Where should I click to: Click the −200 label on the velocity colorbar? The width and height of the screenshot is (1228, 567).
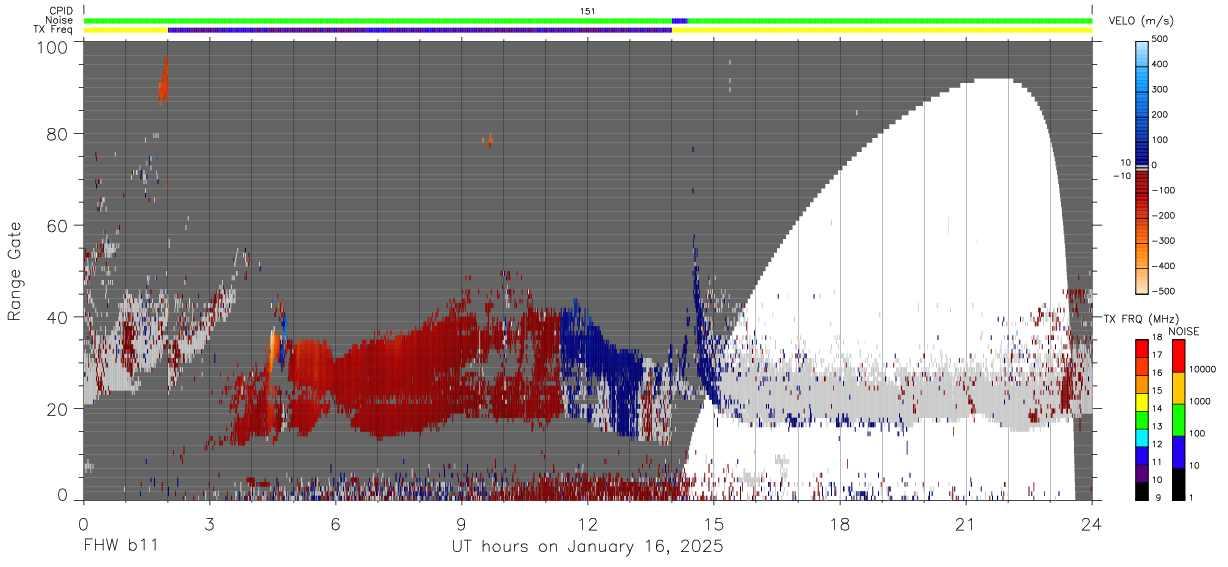[x=1163, y=216]
